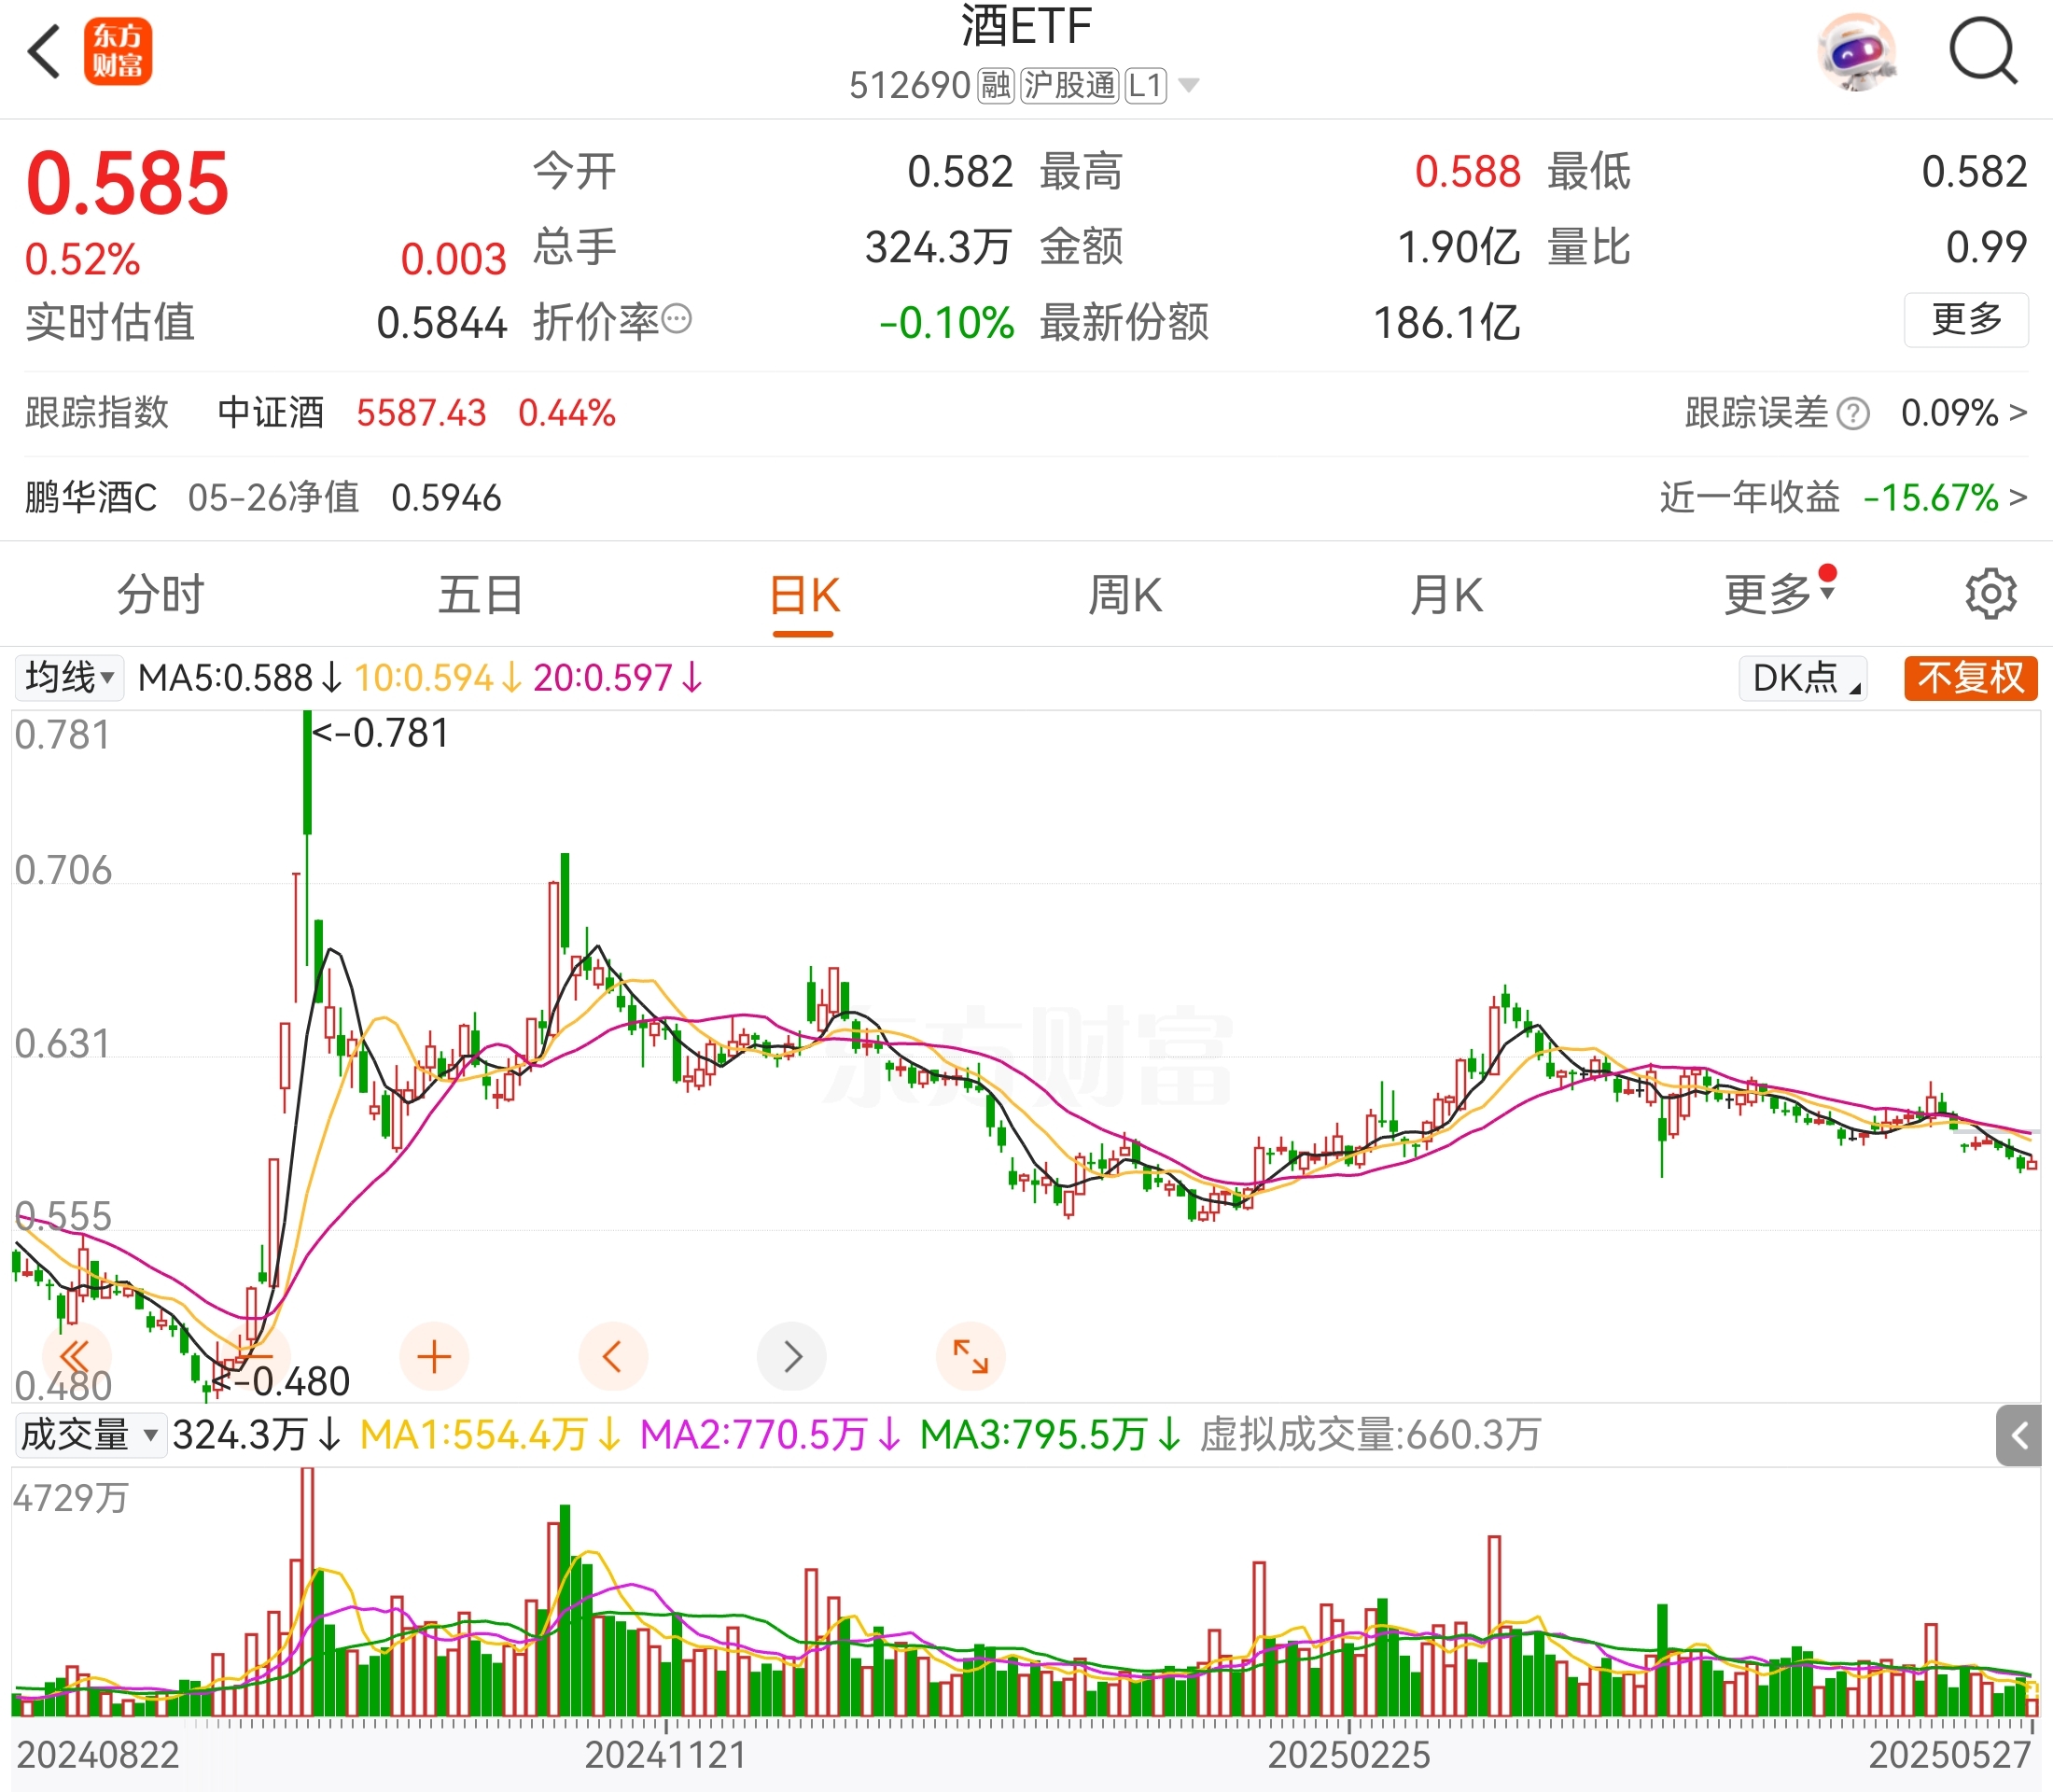The height and width of the screenshot is (1792, 2053).
Task: Open the DK点 selector
Action: click(x=1803, y=678)
